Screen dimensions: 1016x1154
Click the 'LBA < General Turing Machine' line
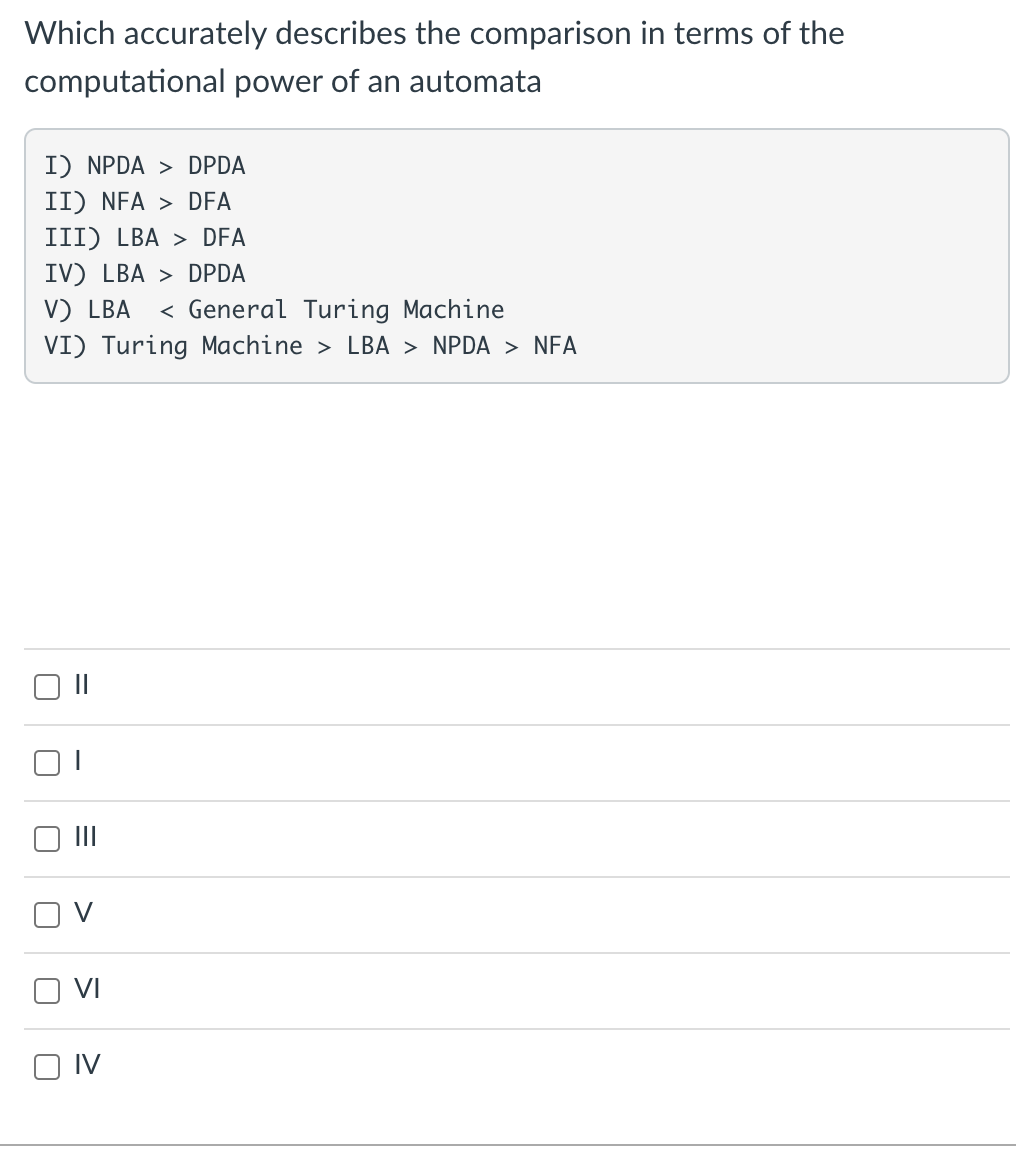tap(274, 310)
